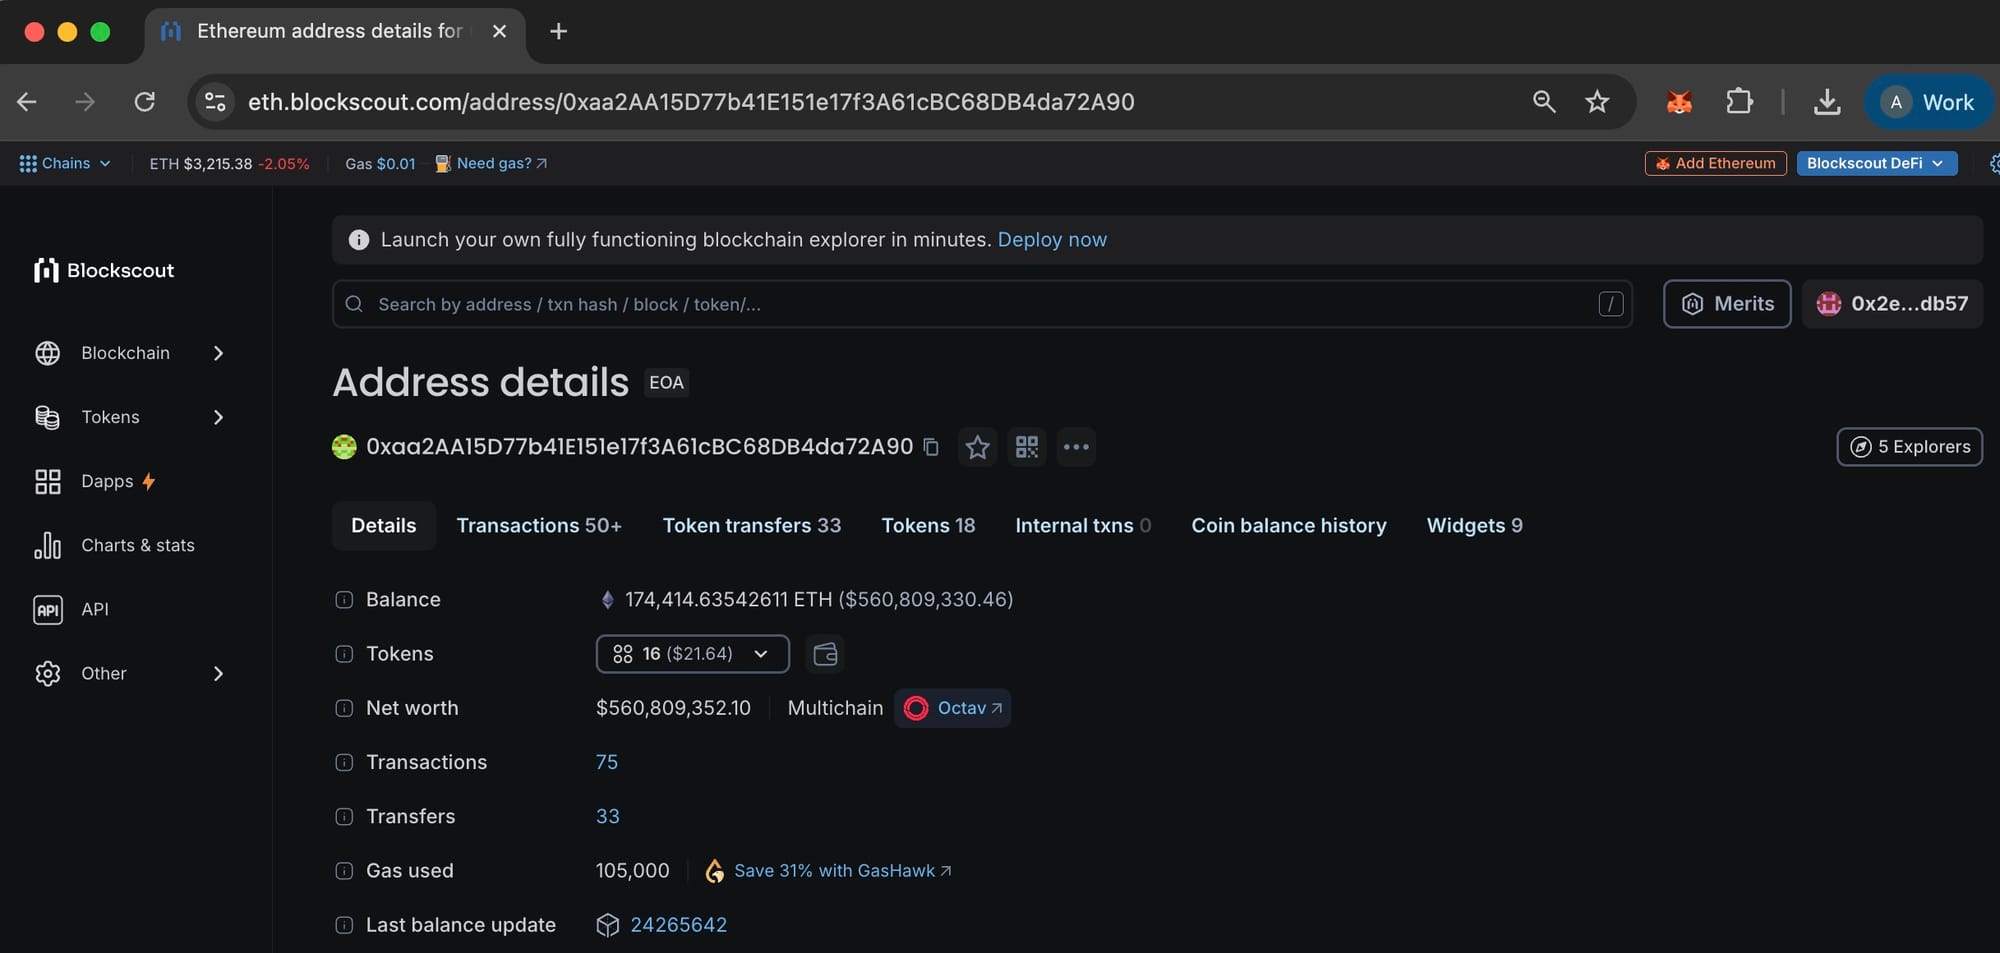Click the MetaMask extension icon in the toolbar

click(1678, 101)
